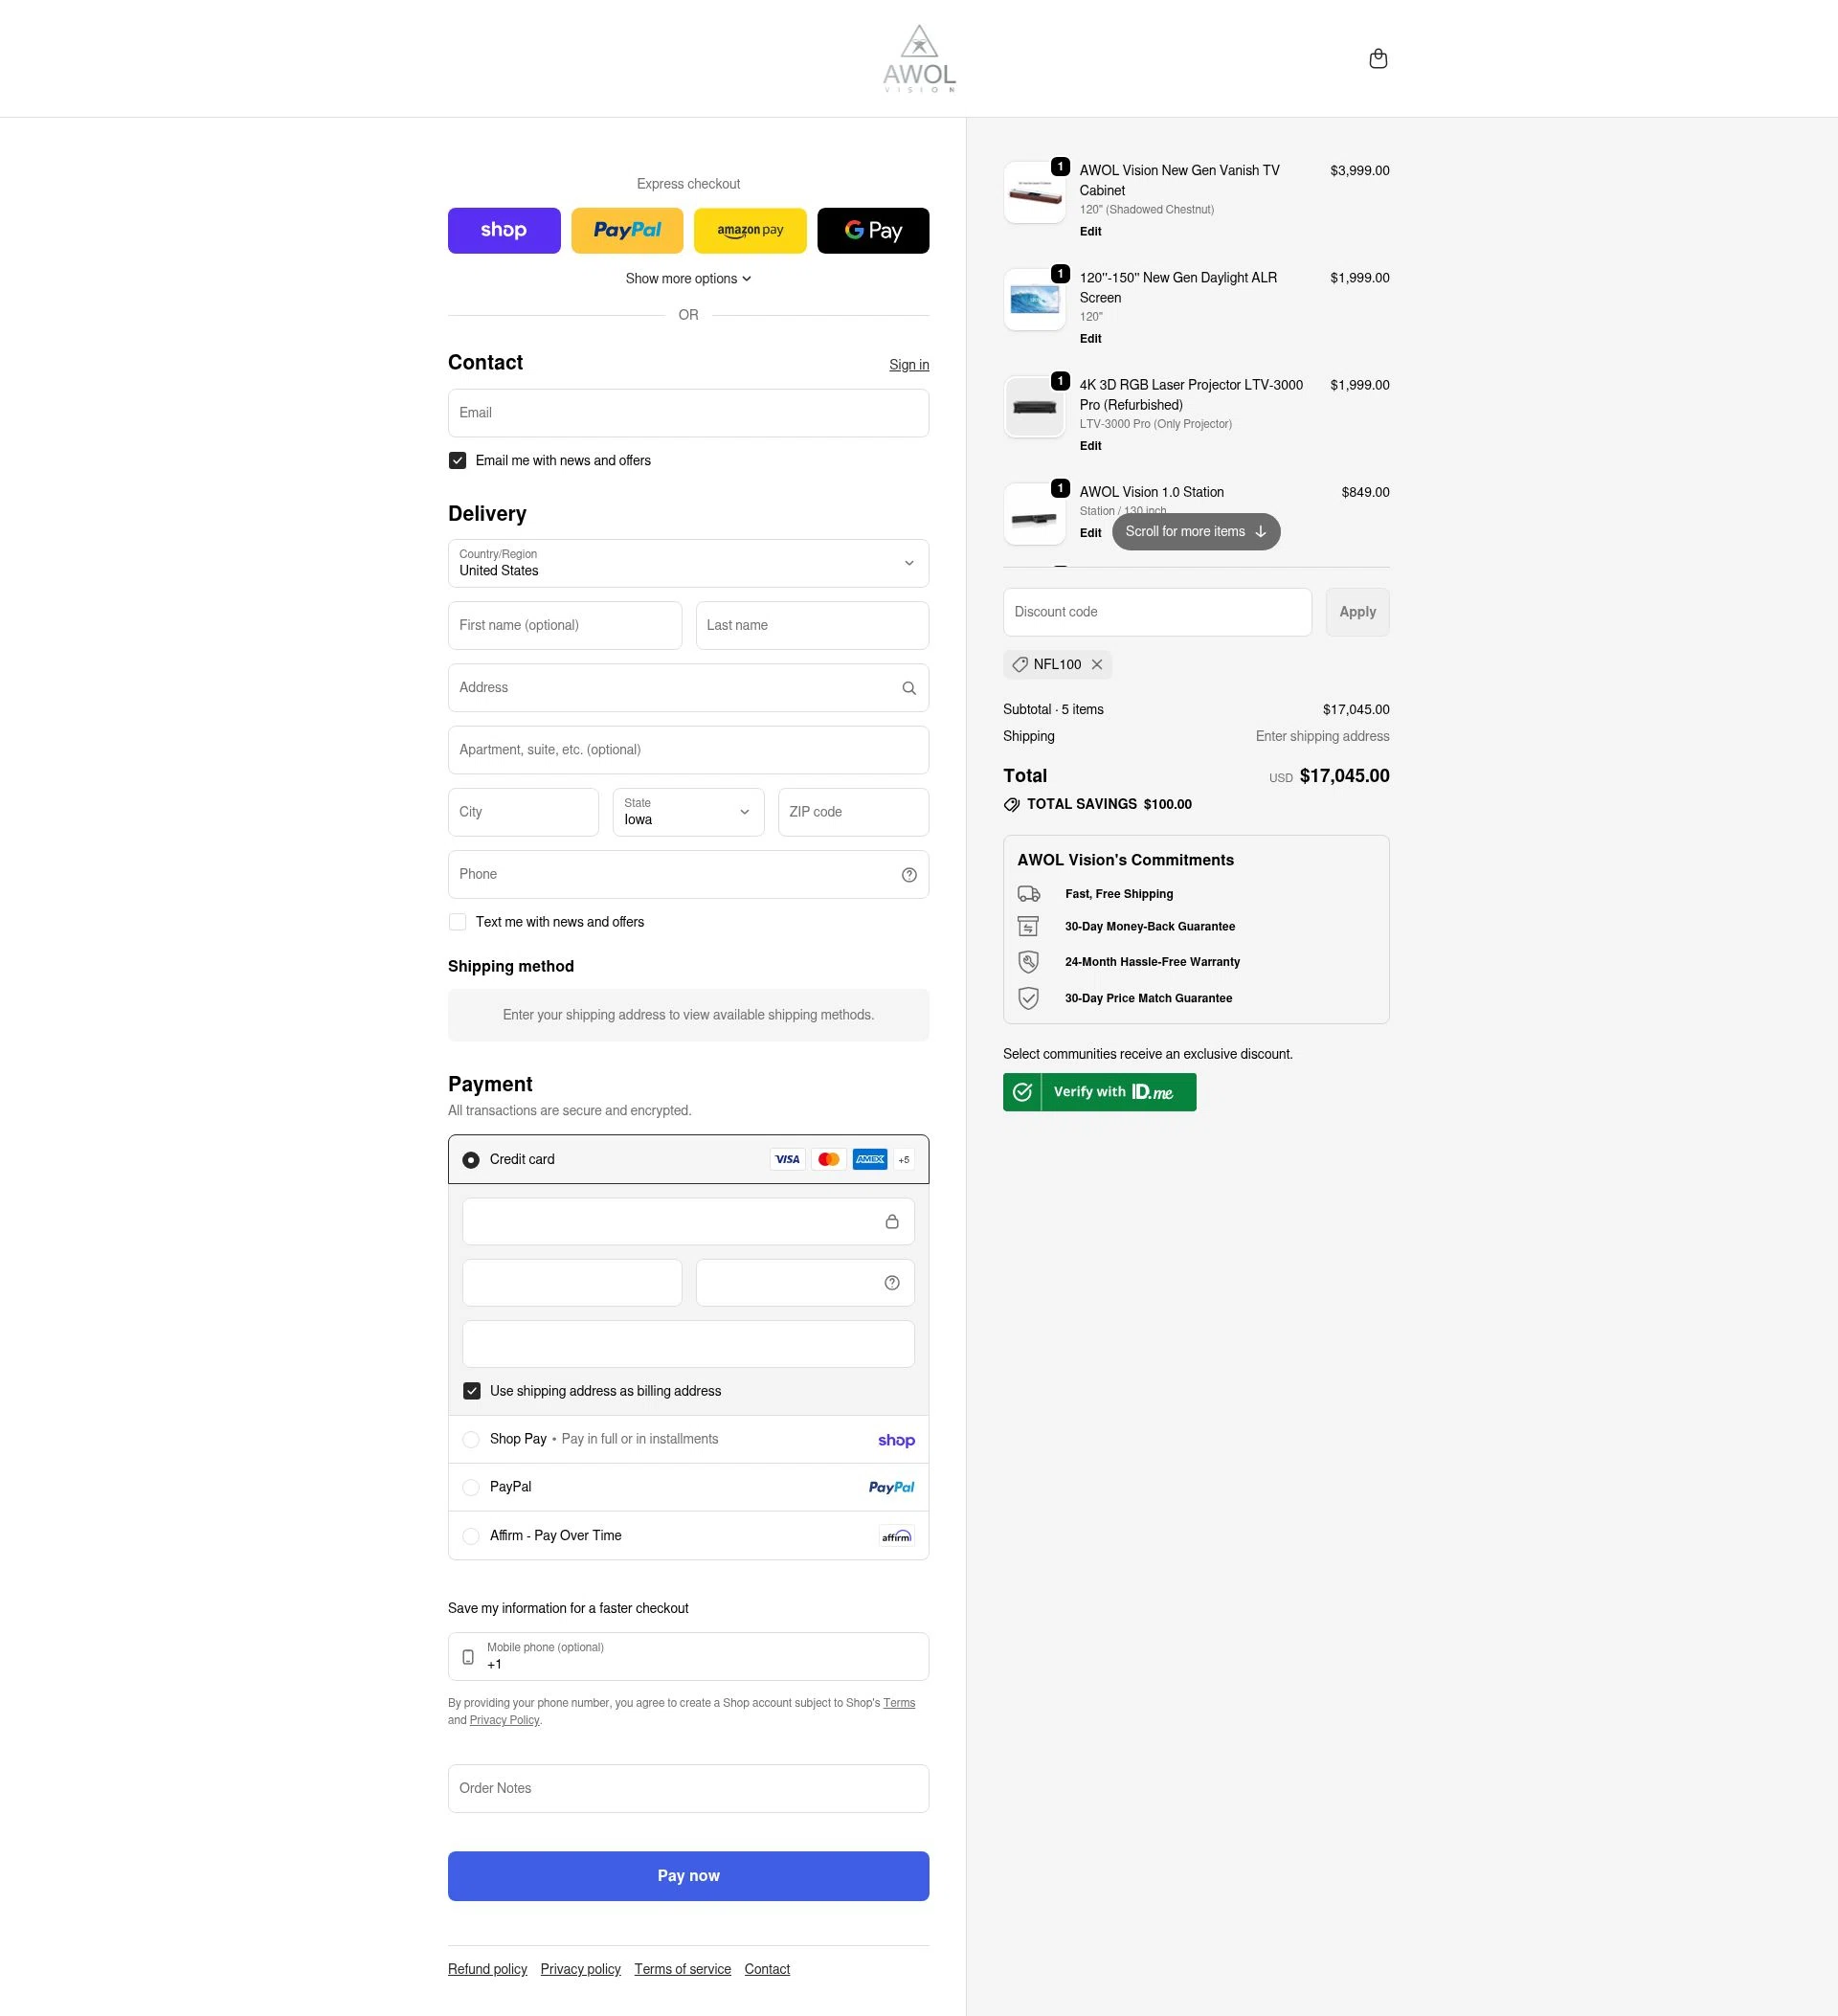Click the address search magnifier icon
The image size is (1838, 2016).
(x=908, y=688)
